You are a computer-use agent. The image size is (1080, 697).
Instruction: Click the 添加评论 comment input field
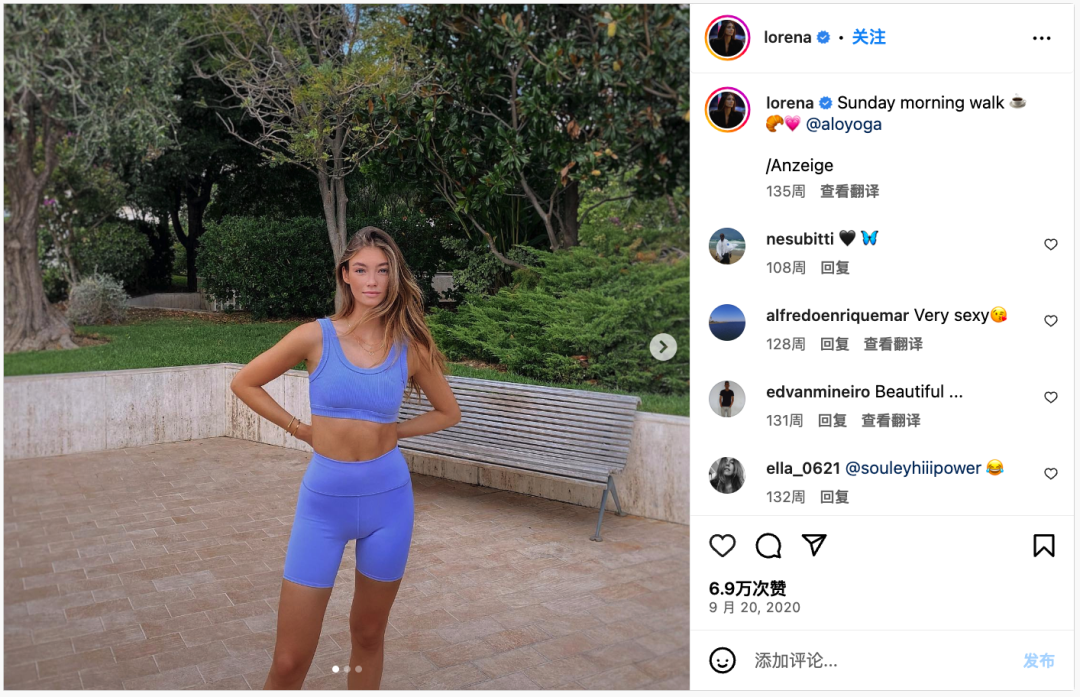coord(881,660)
